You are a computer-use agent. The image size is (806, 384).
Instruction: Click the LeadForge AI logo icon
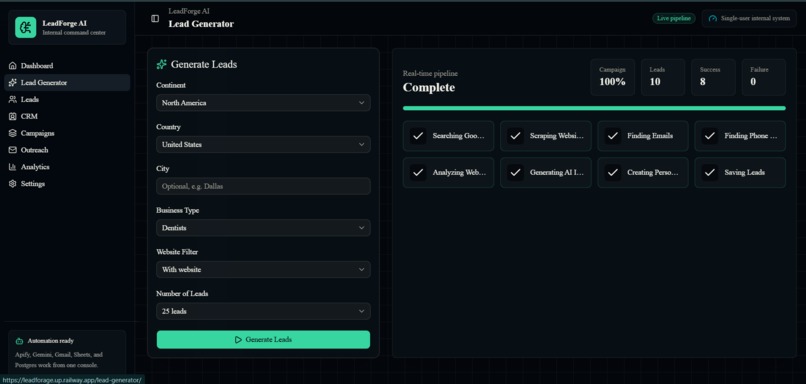tap(26, 27)
